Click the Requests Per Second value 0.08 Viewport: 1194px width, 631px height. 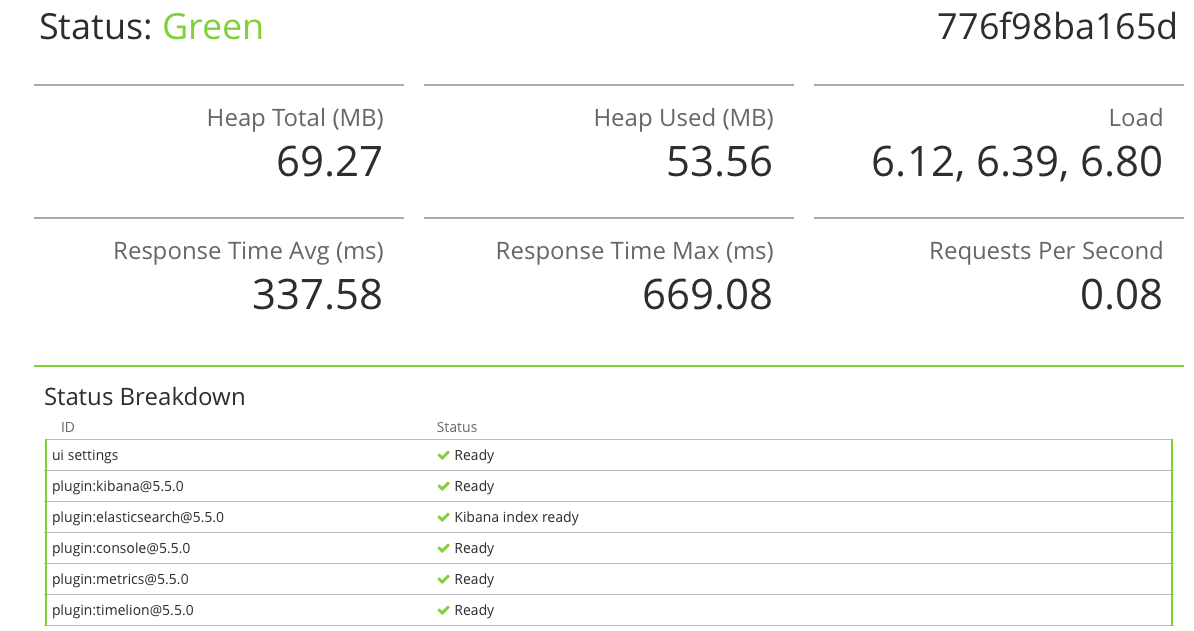[1122, 295]
